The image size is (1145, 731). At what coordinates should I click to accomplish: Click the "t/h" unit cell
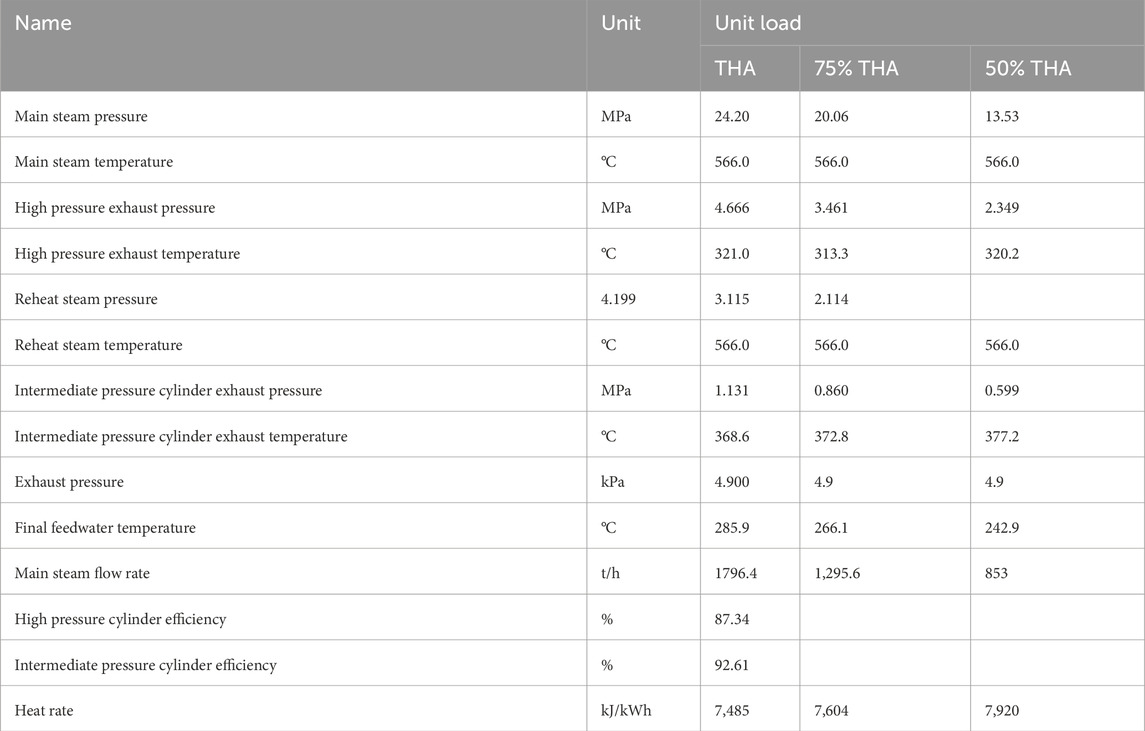pyautogui.click(x=612, y=573)
